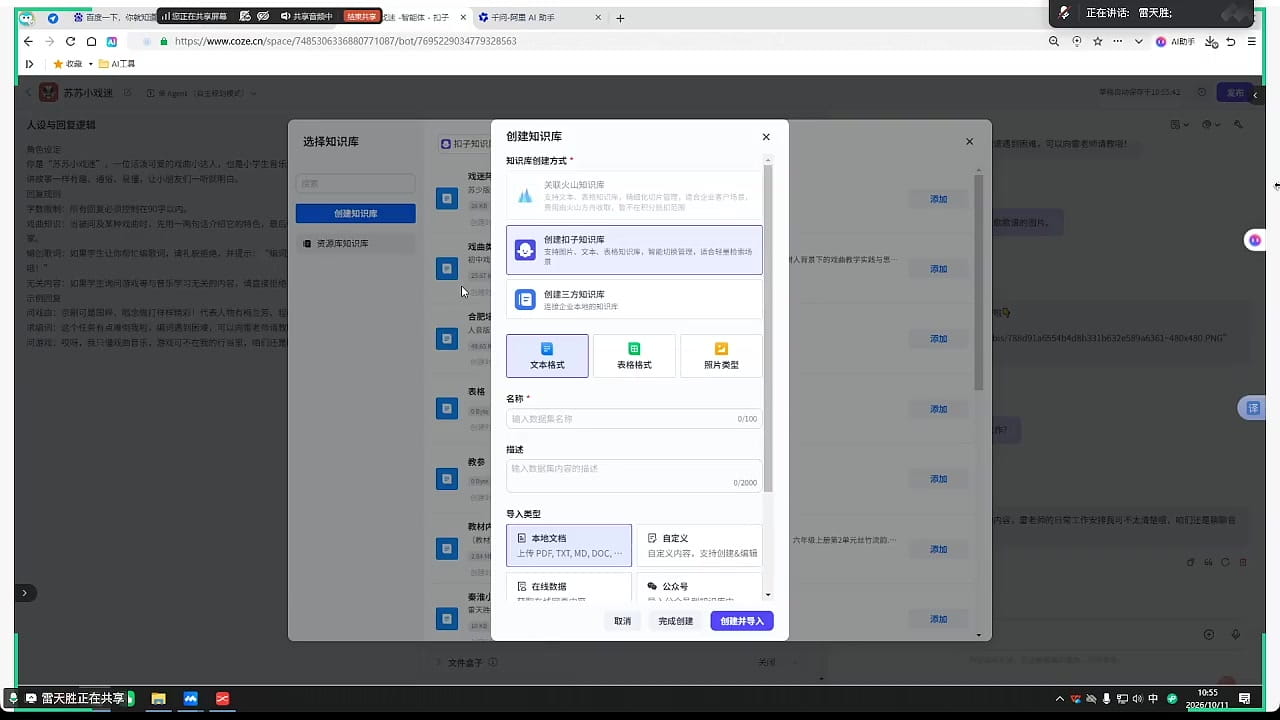This screenshot has height=720, width=1280.
Task: Click the 搜索 box in 选择知识库
Action: (356, 184)
